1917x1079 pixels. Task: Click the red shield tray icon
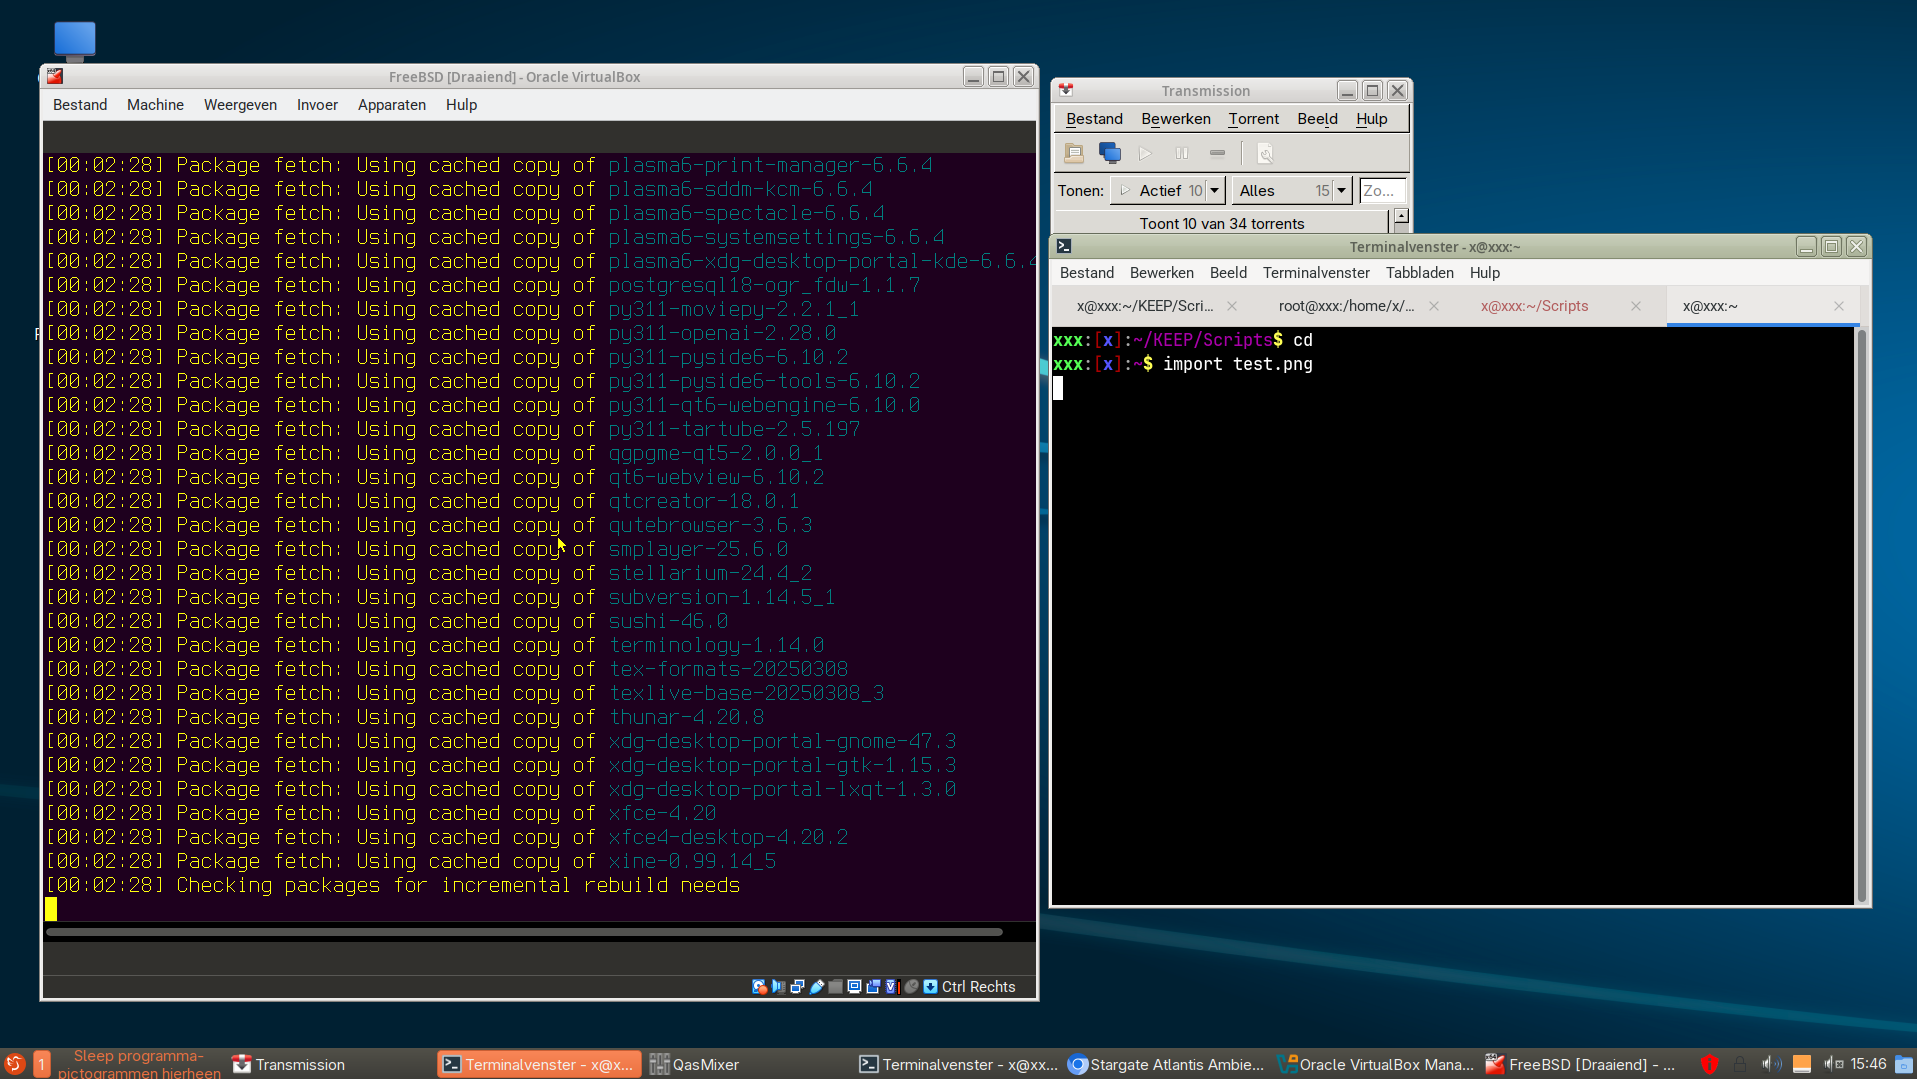click(1709, 1064)
